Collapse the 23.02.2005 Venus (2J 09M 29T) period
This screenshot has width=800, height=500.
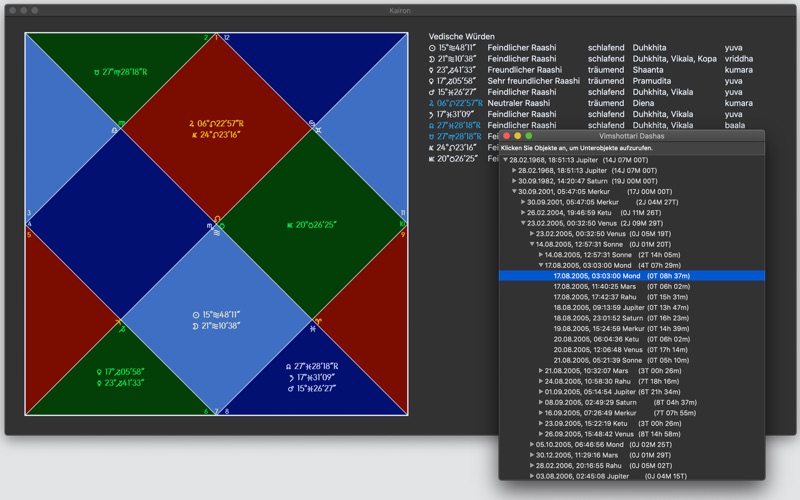click(523, 223)
